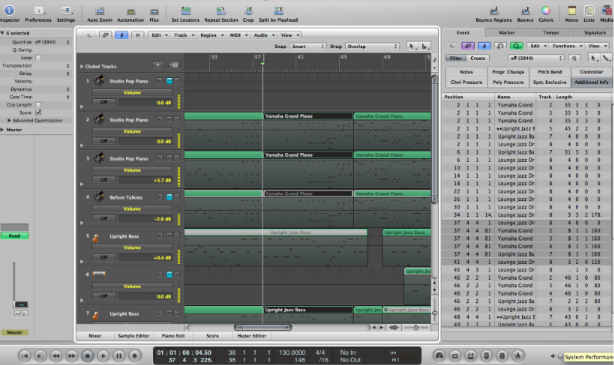Click the Record button in the transport

[135, 356]
